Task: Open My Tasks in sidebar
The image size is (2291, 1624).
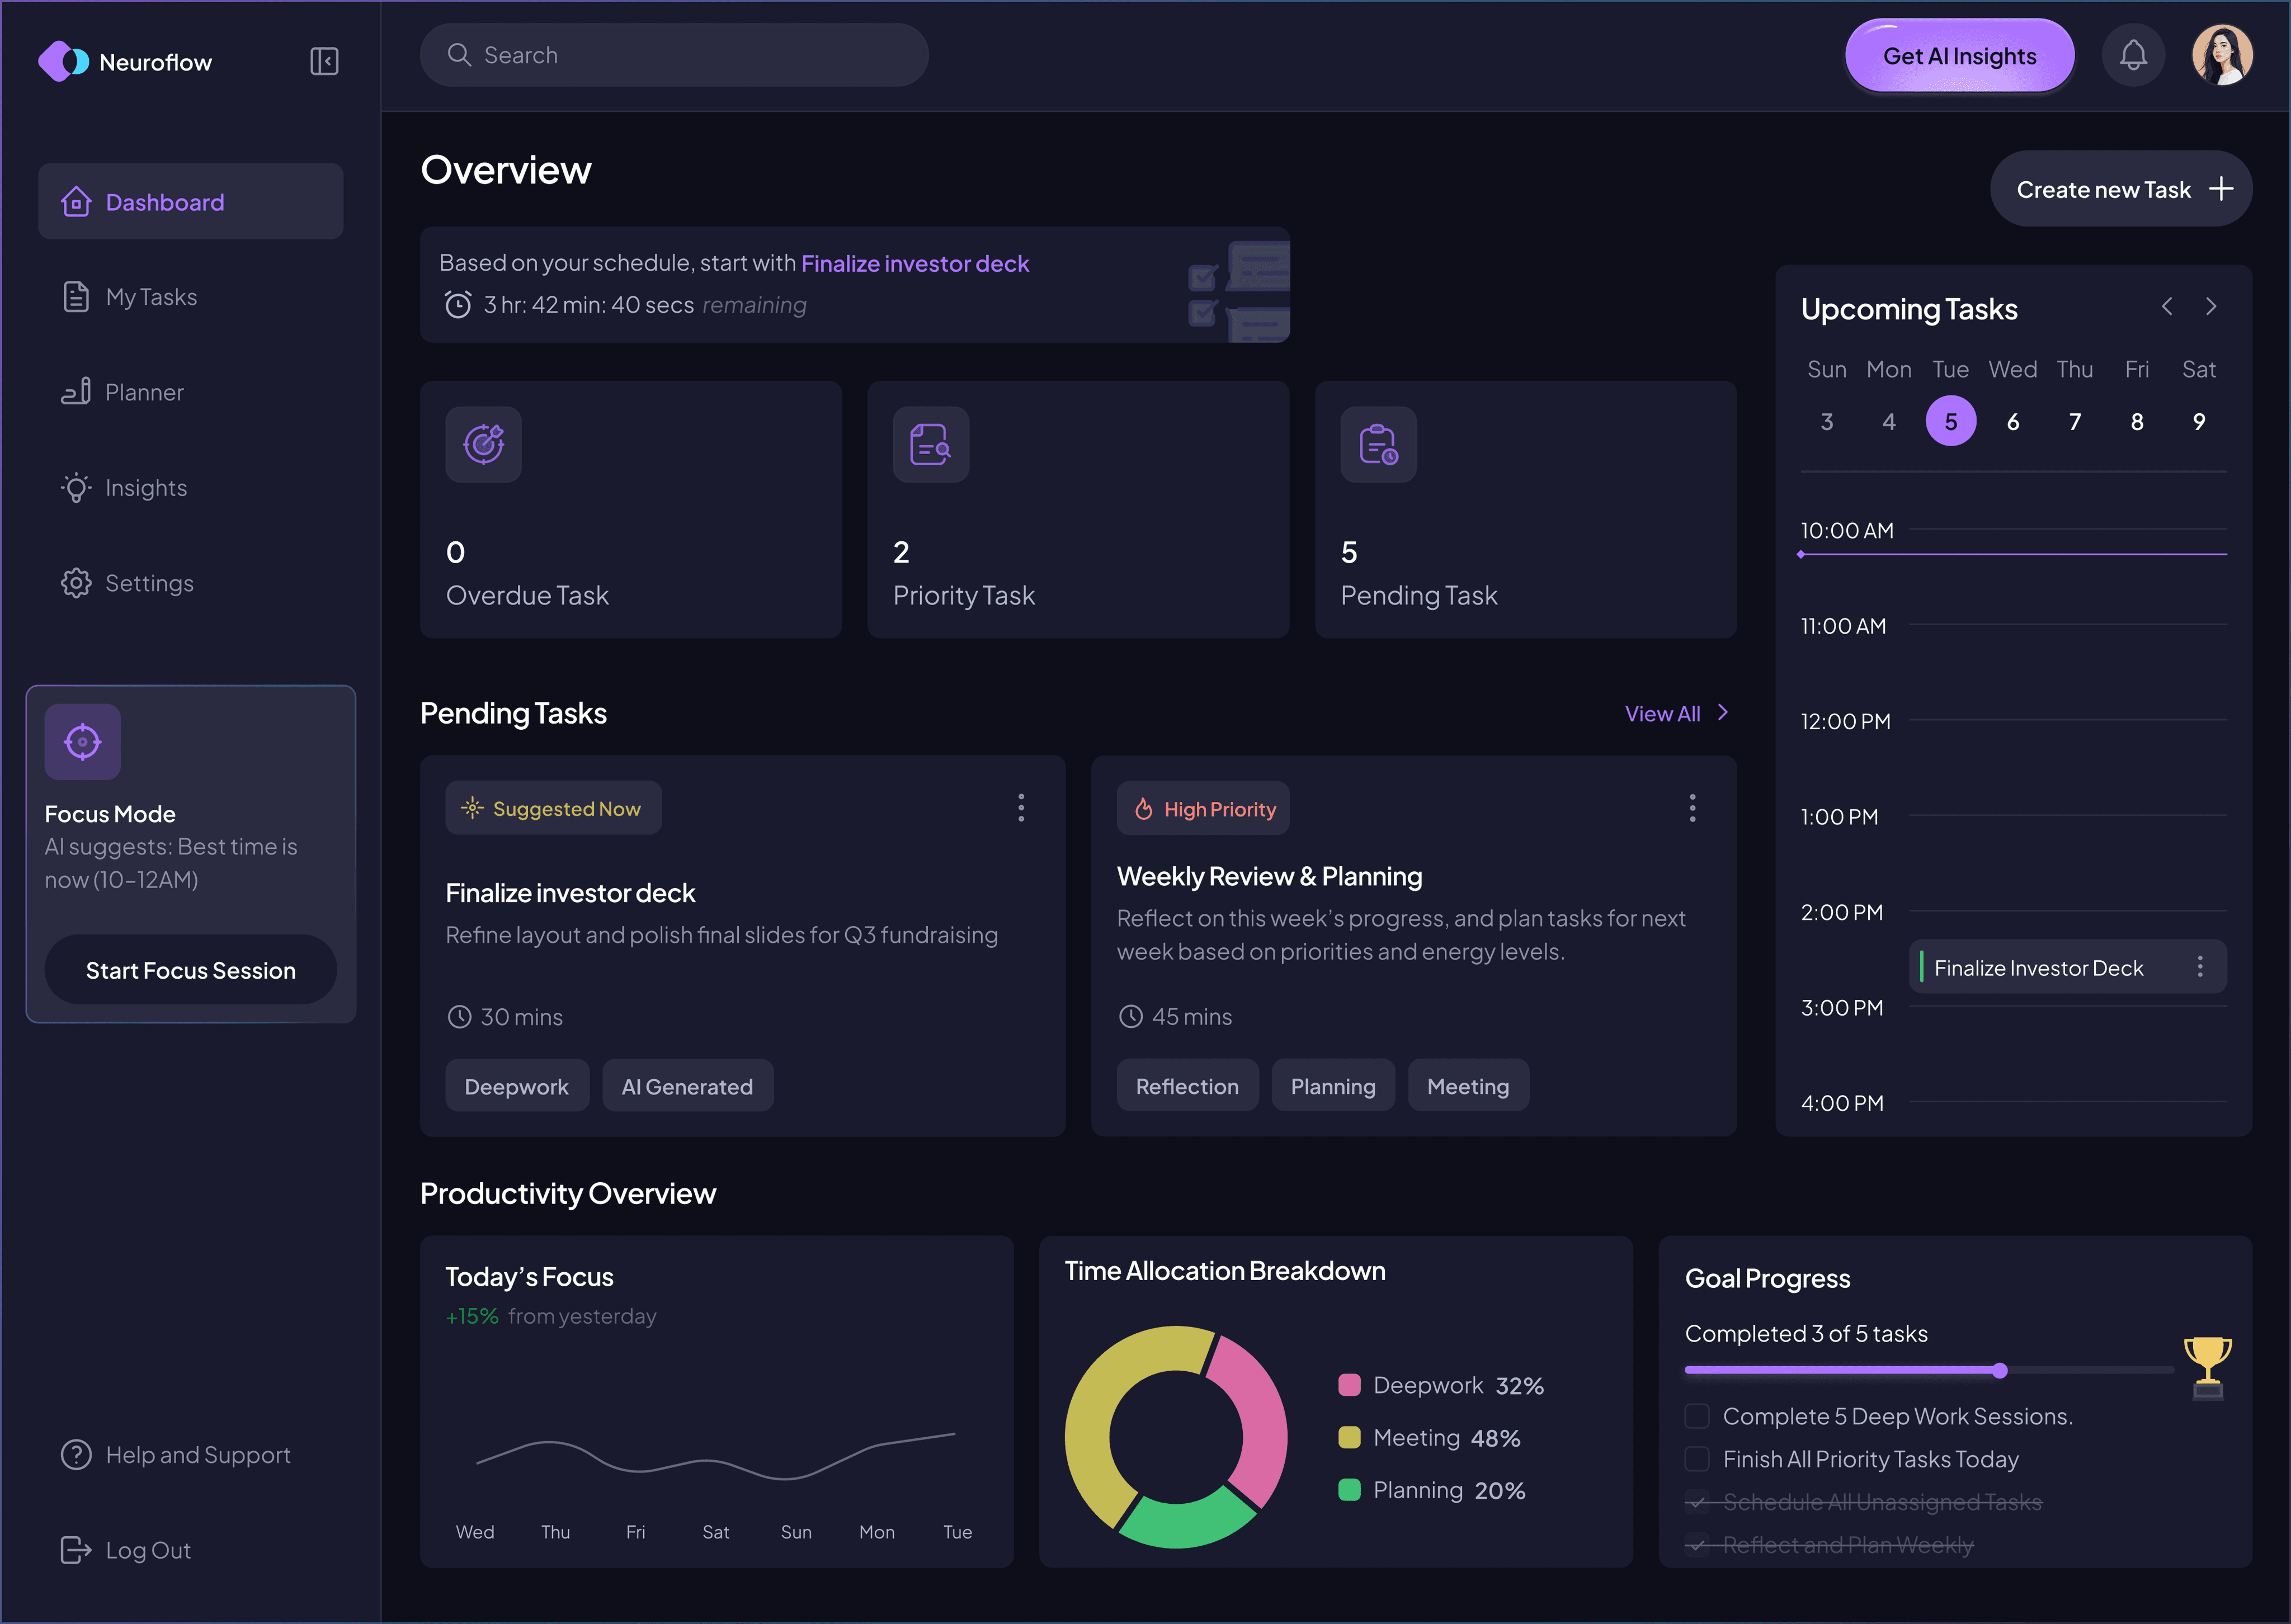Action: point(150,297)
